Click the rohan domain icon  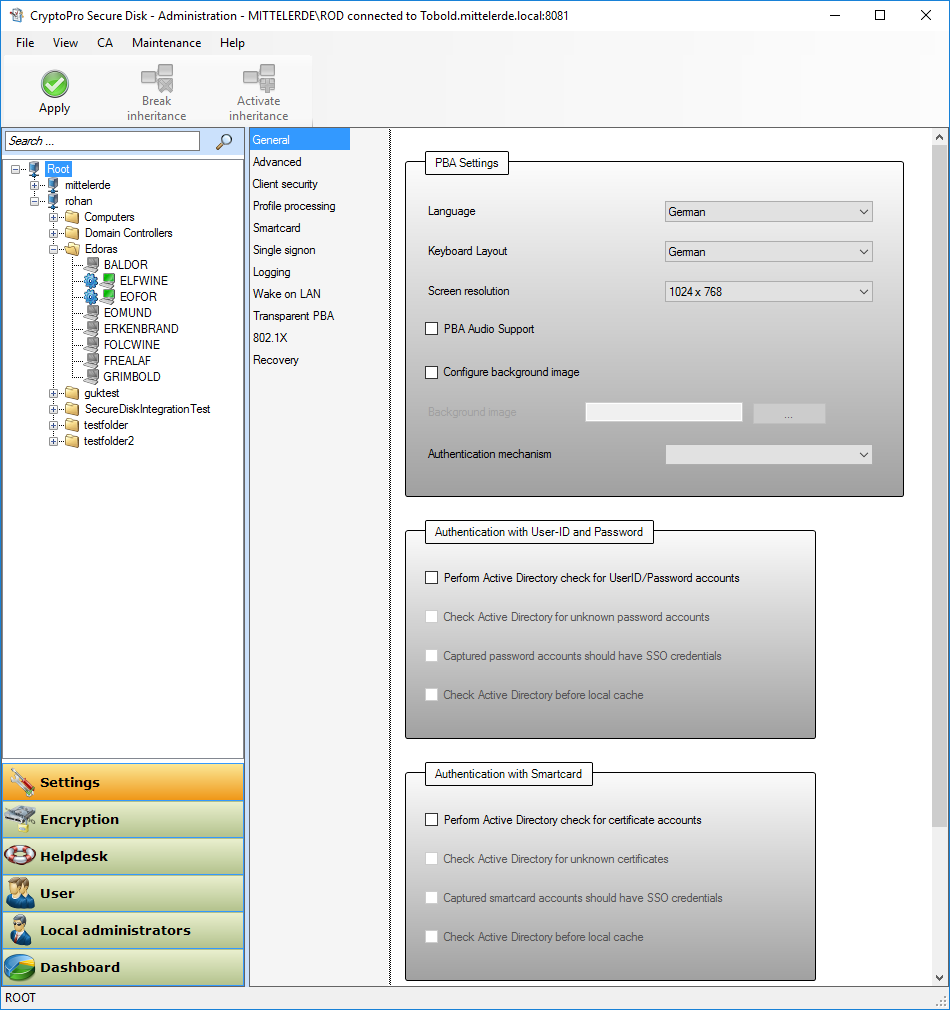53,201
